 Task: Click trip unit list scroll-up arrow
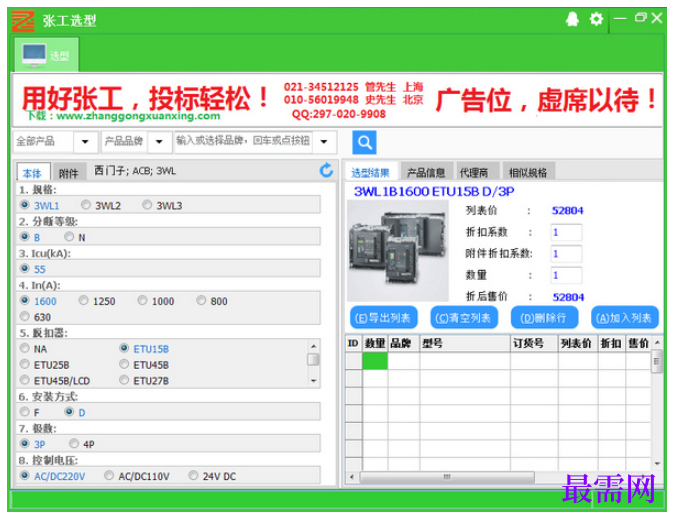[314, 346]
